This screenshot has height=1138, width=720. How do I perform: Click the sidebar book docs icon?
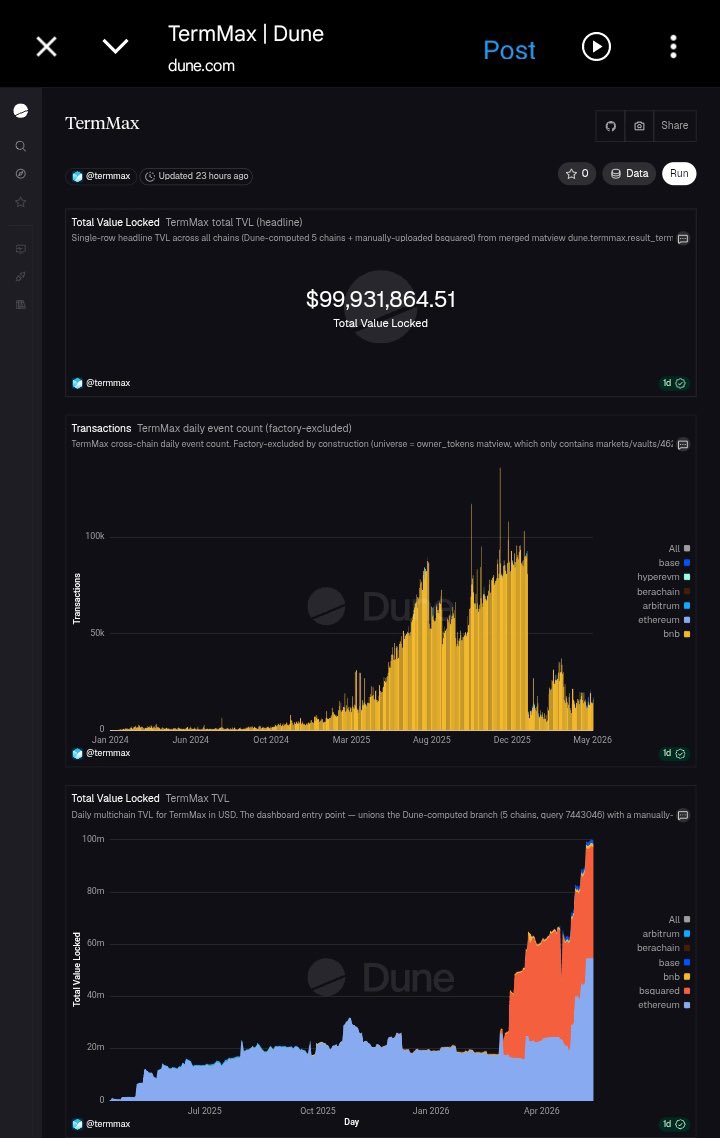point(21,304)
